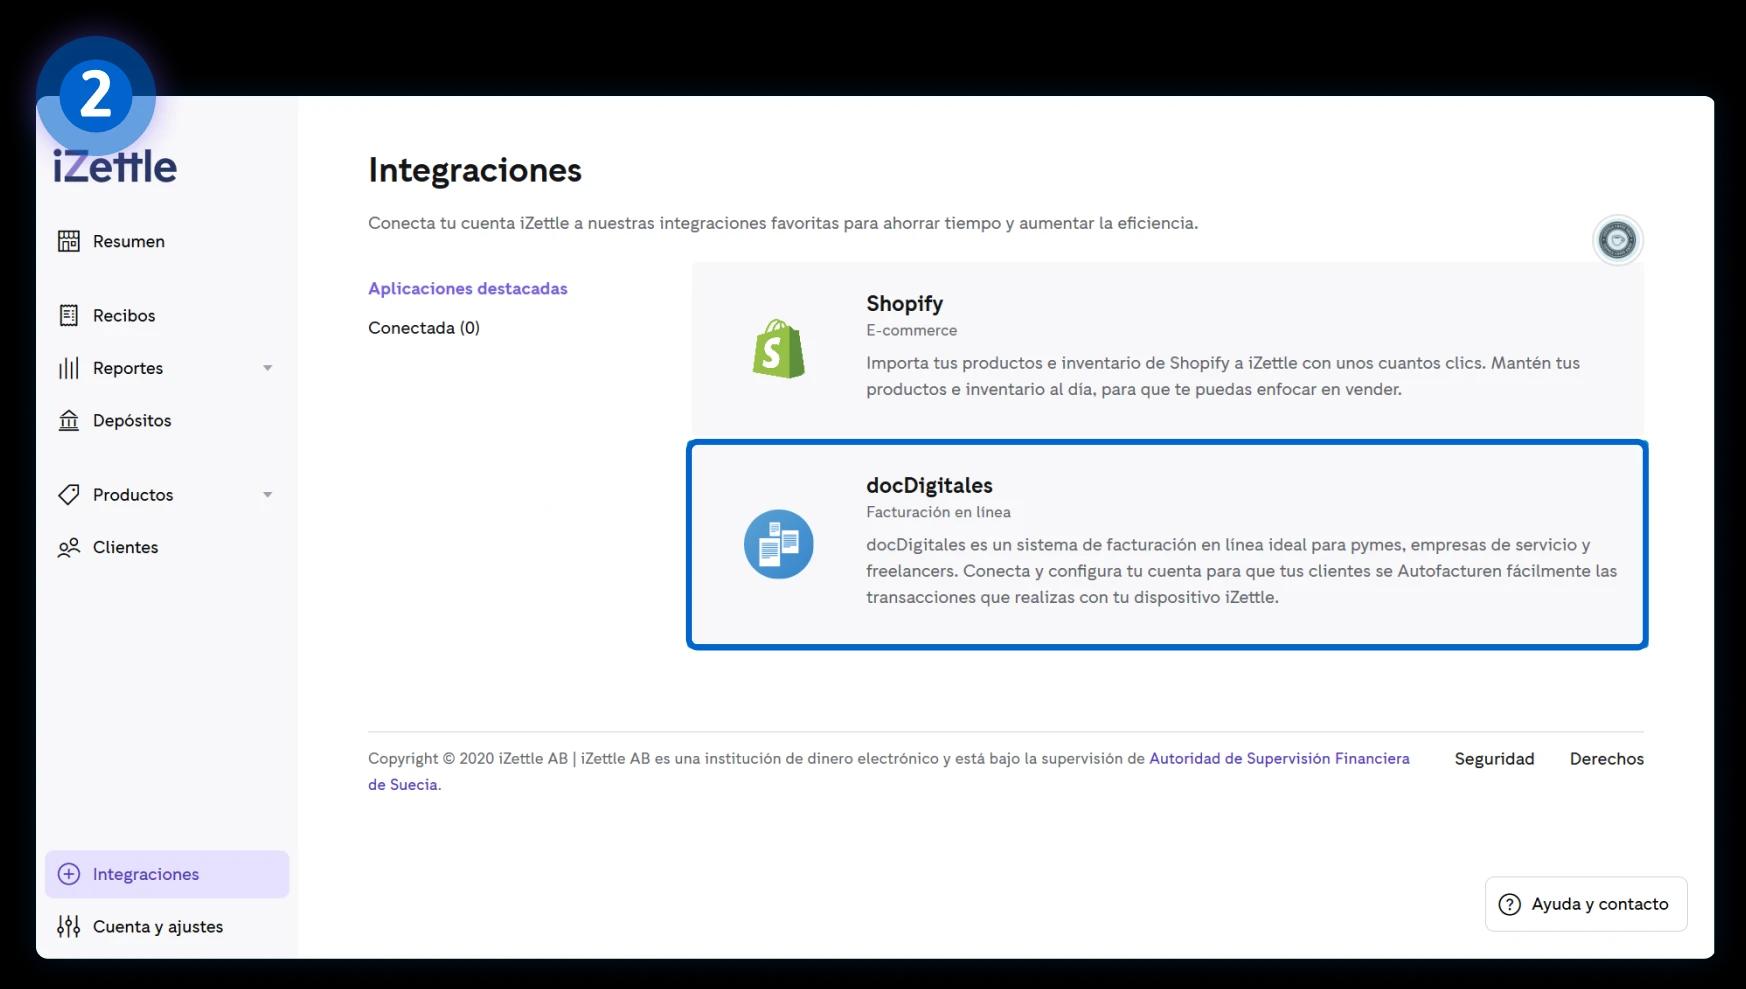Select Integraciones in the sidebar

click(x=167, y=874)
